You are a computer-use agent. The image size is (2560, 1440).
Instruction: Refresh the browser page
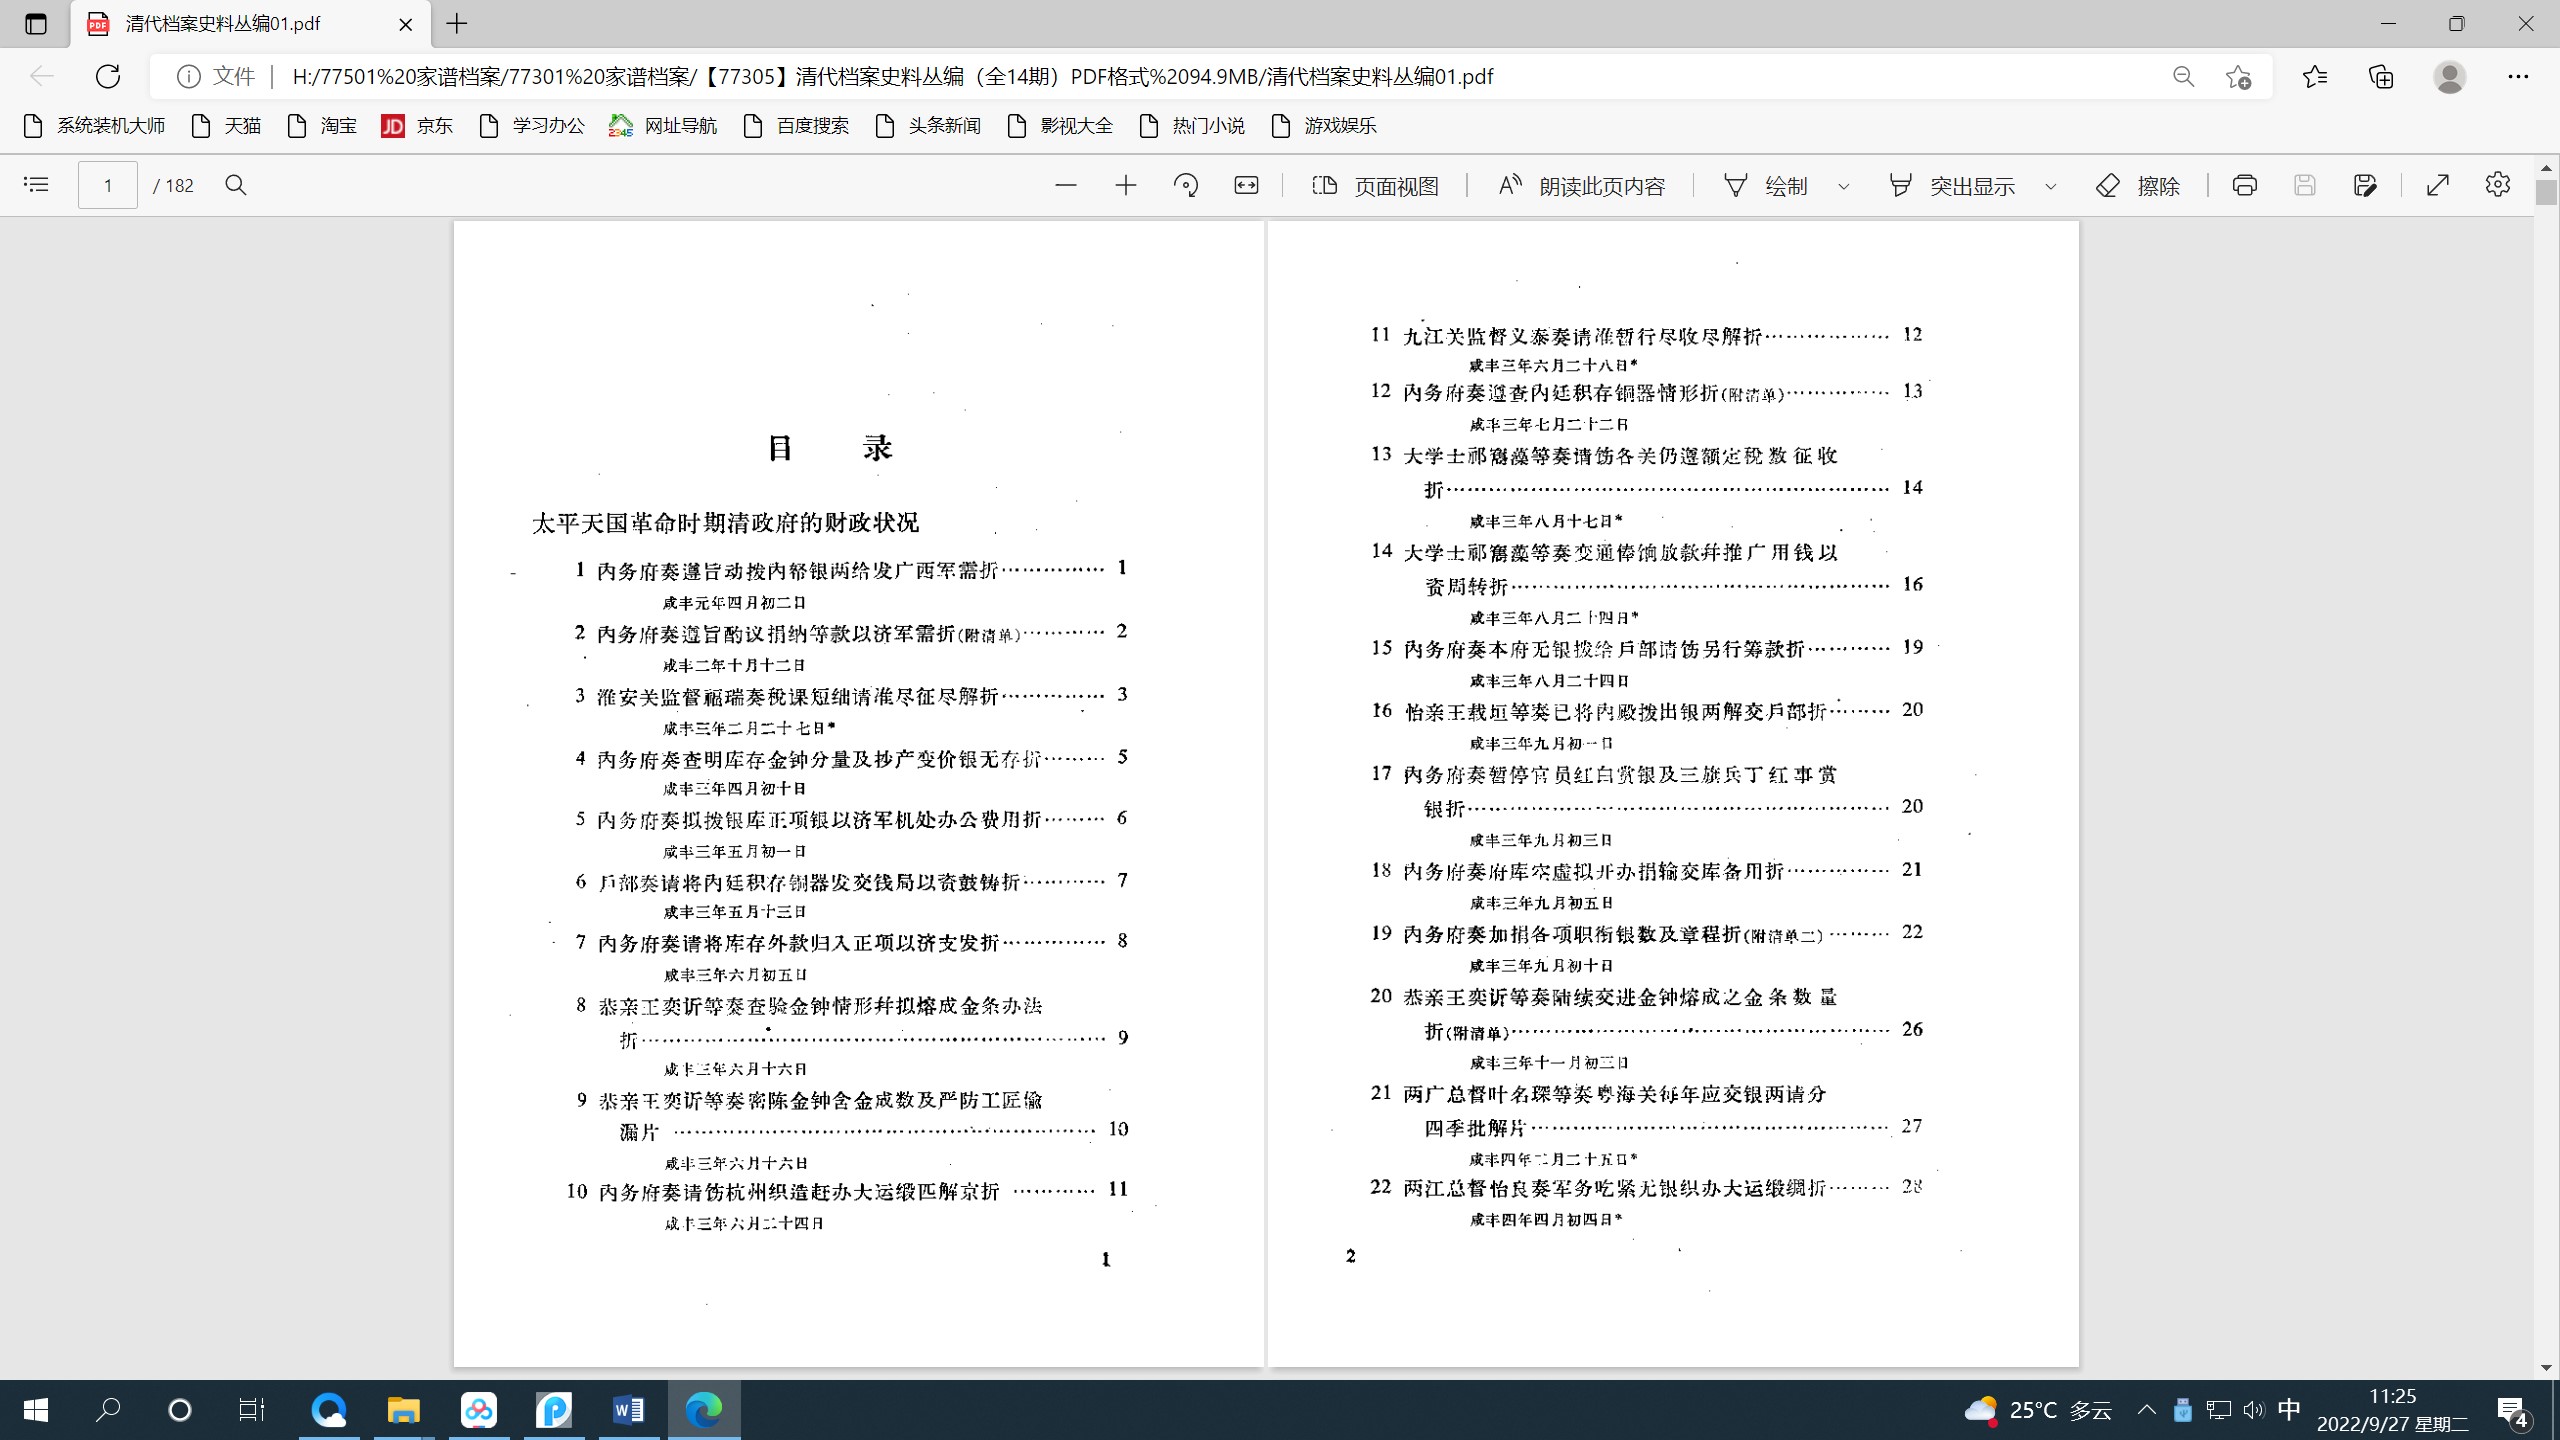tap(108, 76)
